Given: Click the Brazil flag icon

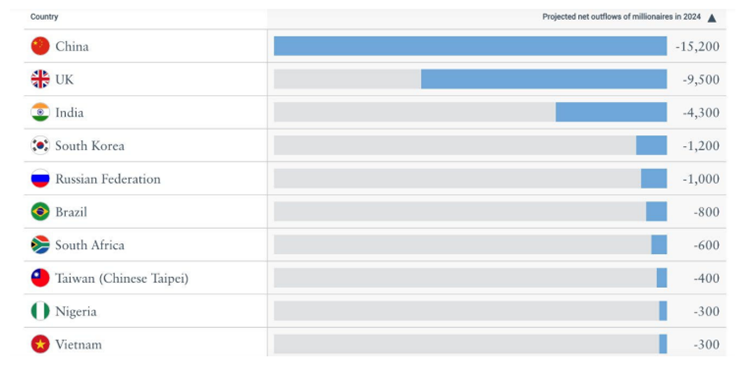Looking at the screenshot, I should pyautogui.click(x=40, y=211).
